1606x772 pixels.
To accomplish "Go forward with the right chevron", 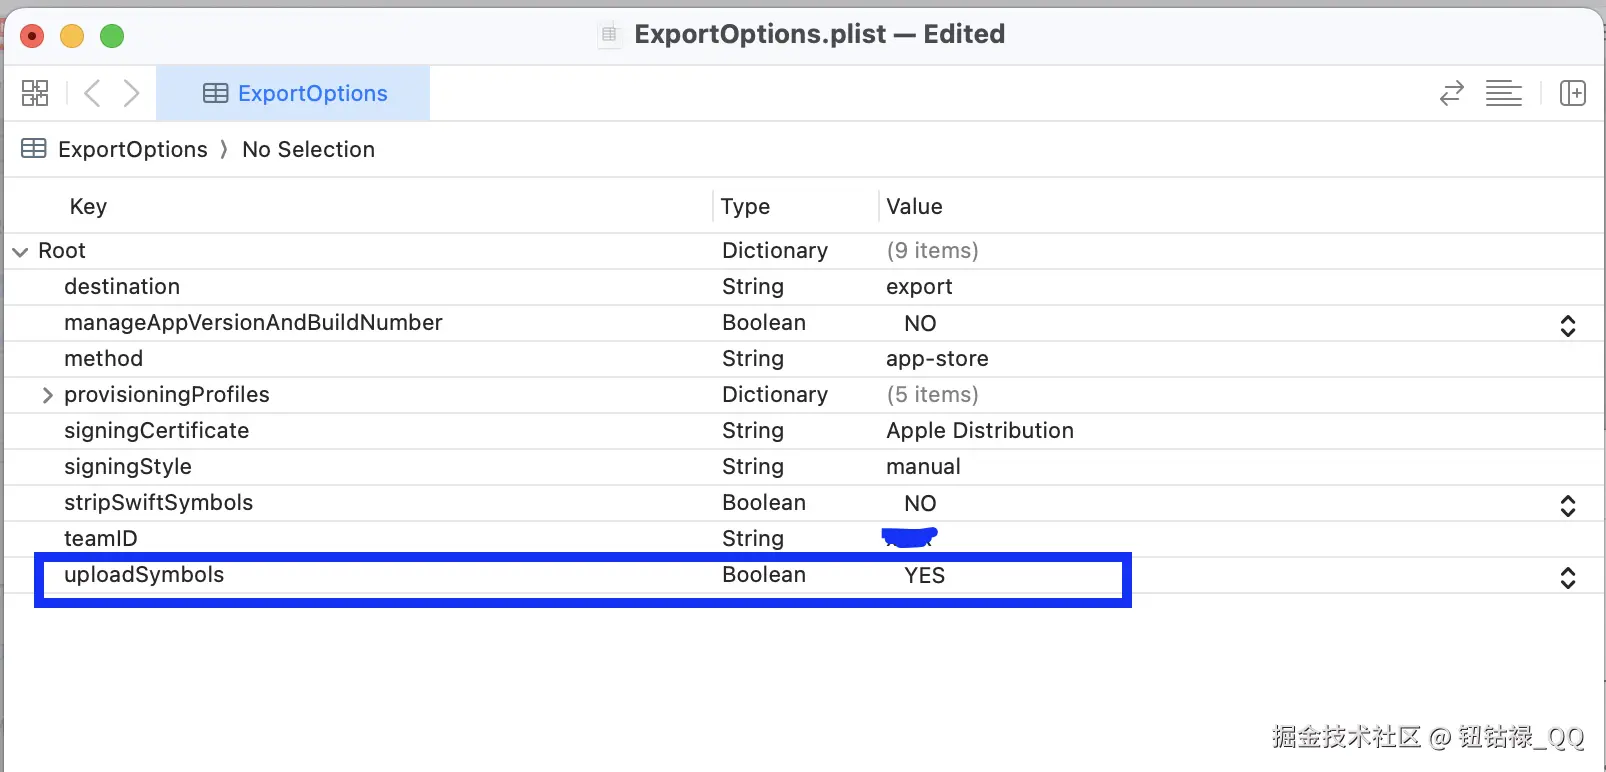I will (x=131, y=93).
